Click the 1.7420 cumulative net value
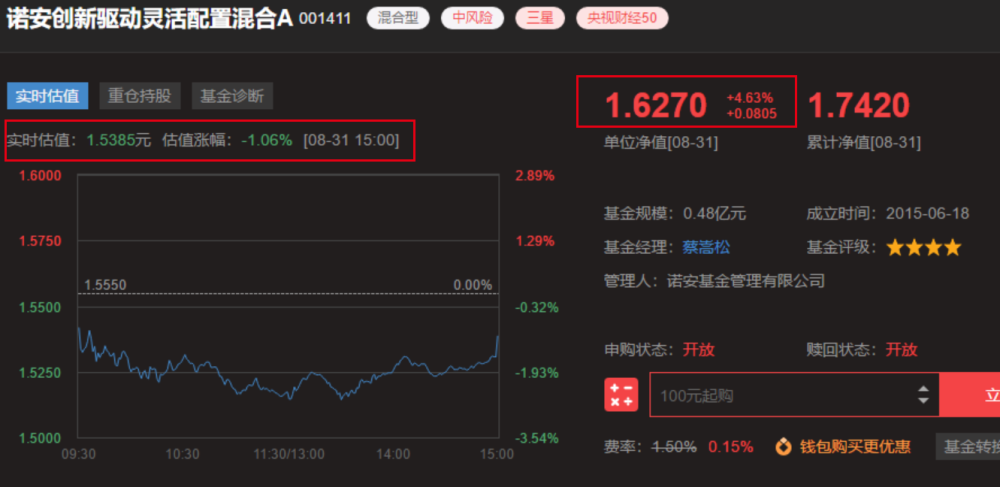This screenshot has width=1000, height=487. coord(858,106)
